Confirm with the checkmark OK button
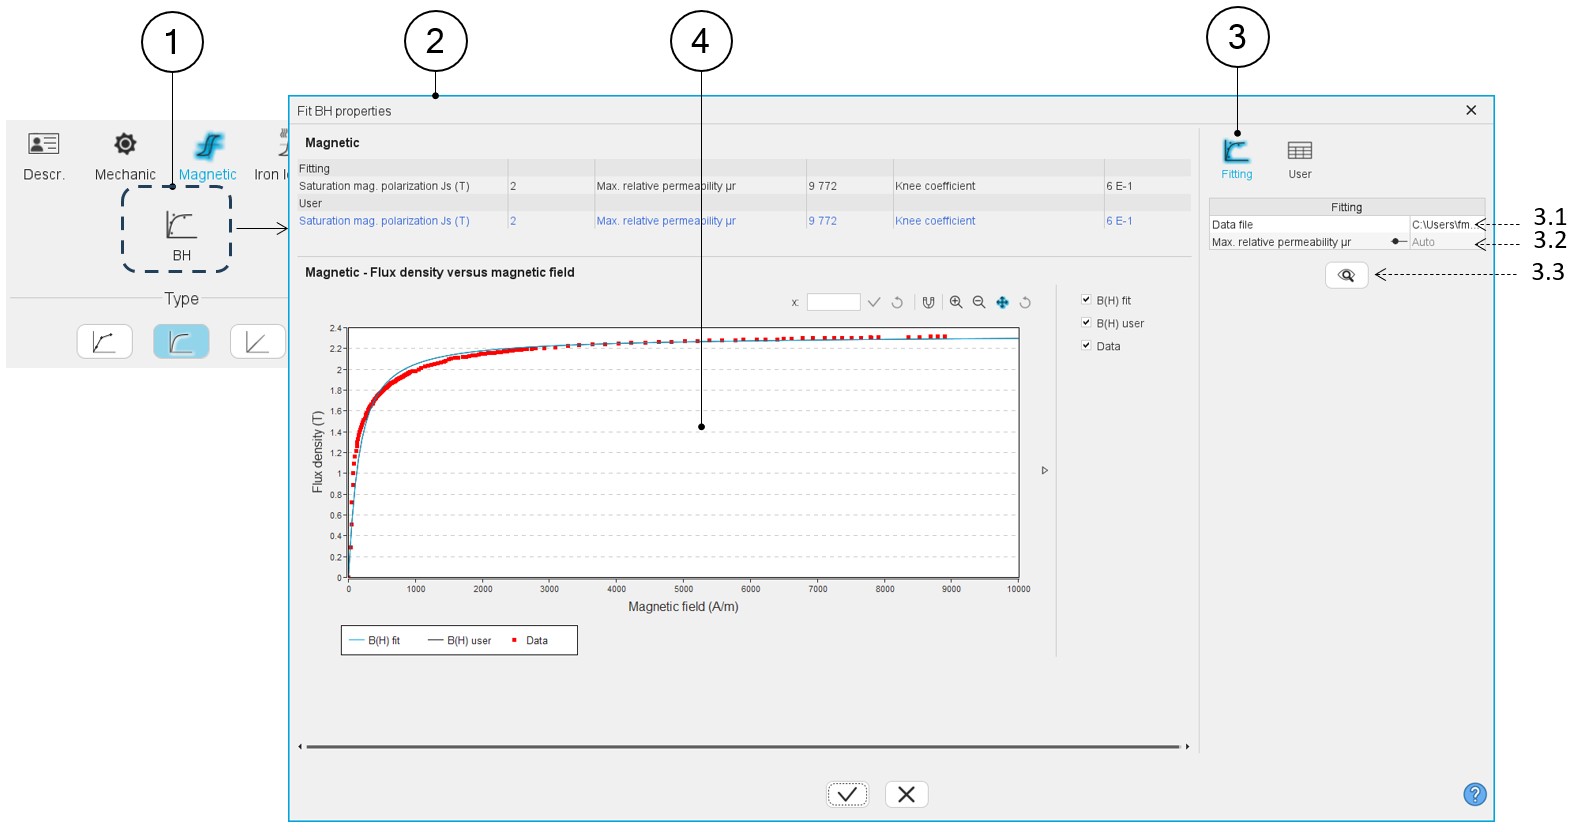This screenshot has height=832, width=1590. (x=847, y=794)
